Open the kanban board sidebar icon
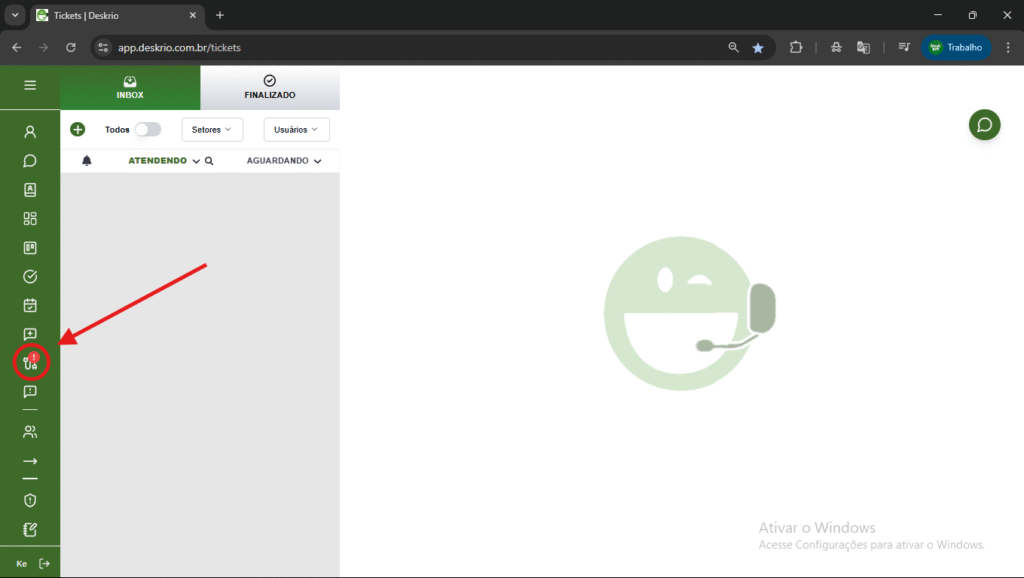This screenshot has height=578, width=1024. [x=30, y=248]
